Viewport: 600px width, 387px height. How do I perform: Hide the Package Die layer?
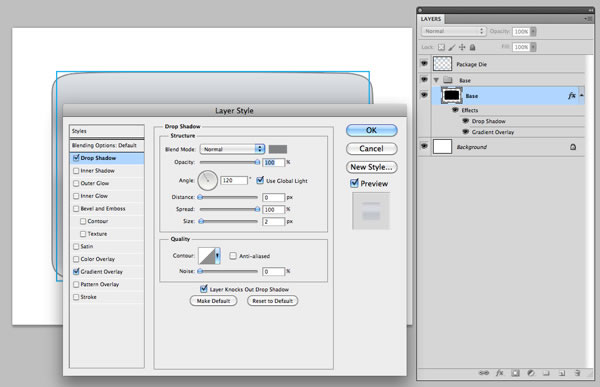(x=424, y=64)
